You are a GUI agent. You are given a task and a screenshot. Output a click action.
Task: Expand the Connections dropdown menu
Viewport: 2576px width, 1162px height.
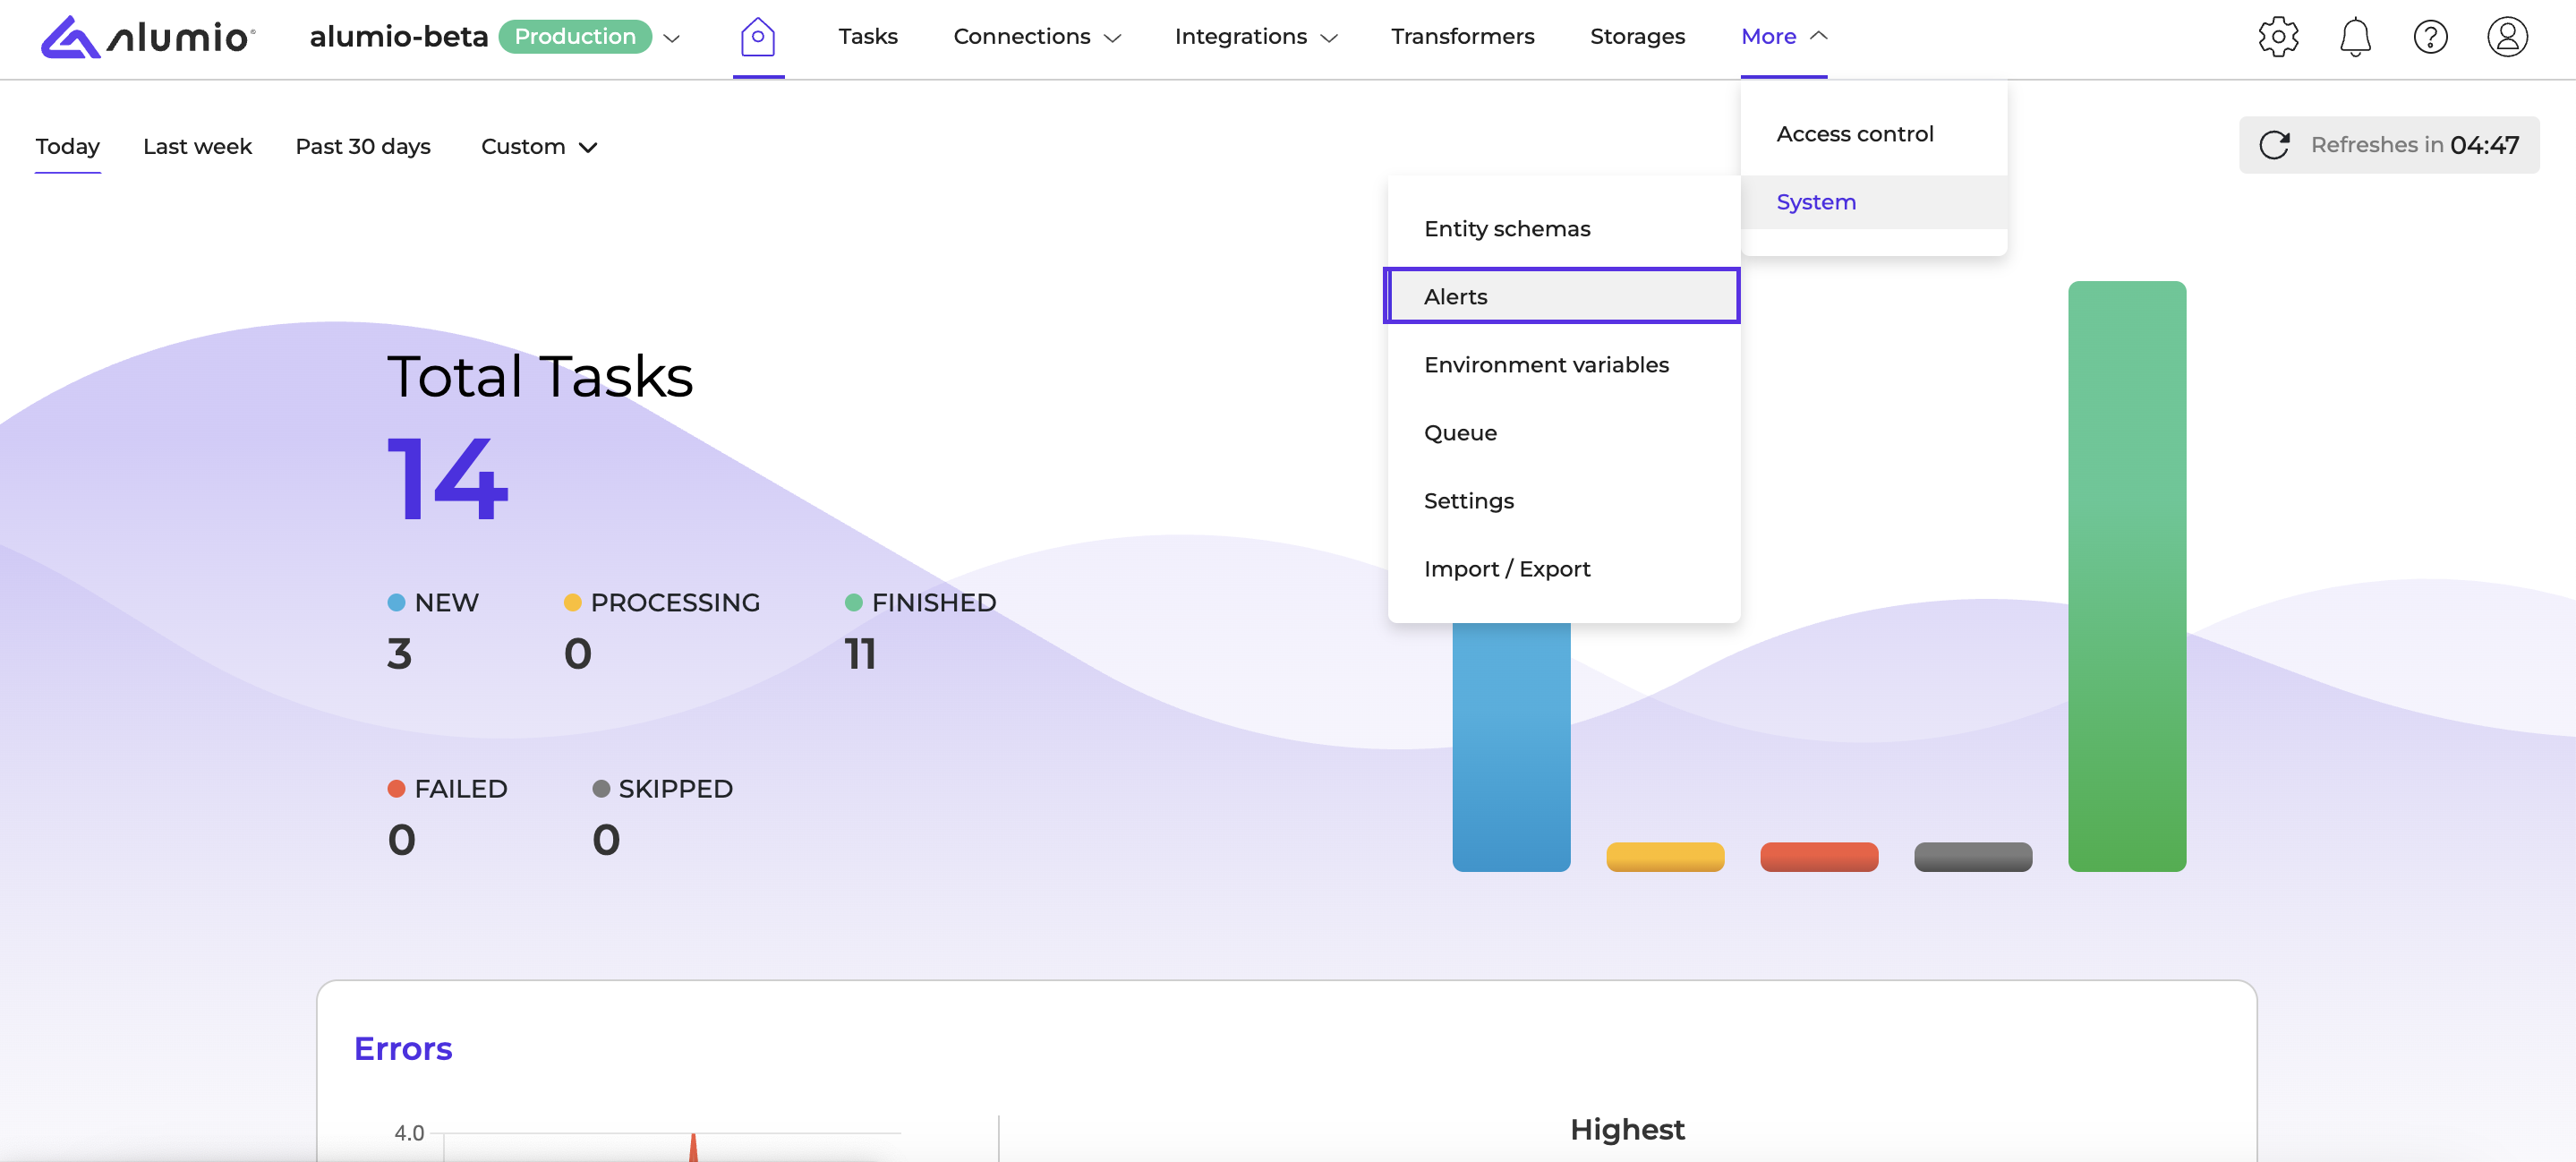click(1037, 37)
